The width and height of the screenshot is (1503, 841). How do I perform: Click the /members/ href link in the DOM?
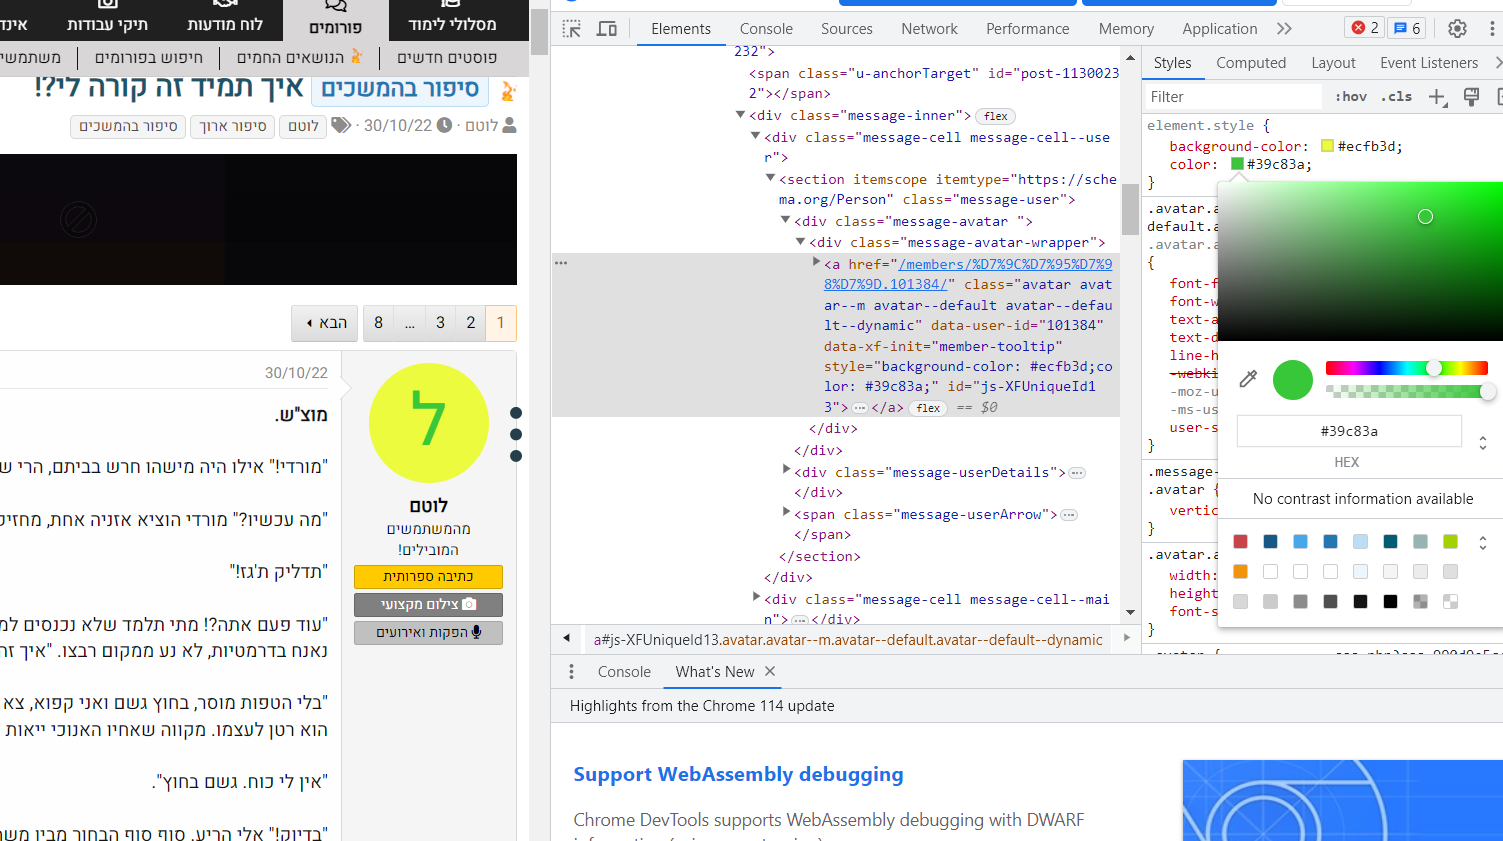coord(1004,265)
